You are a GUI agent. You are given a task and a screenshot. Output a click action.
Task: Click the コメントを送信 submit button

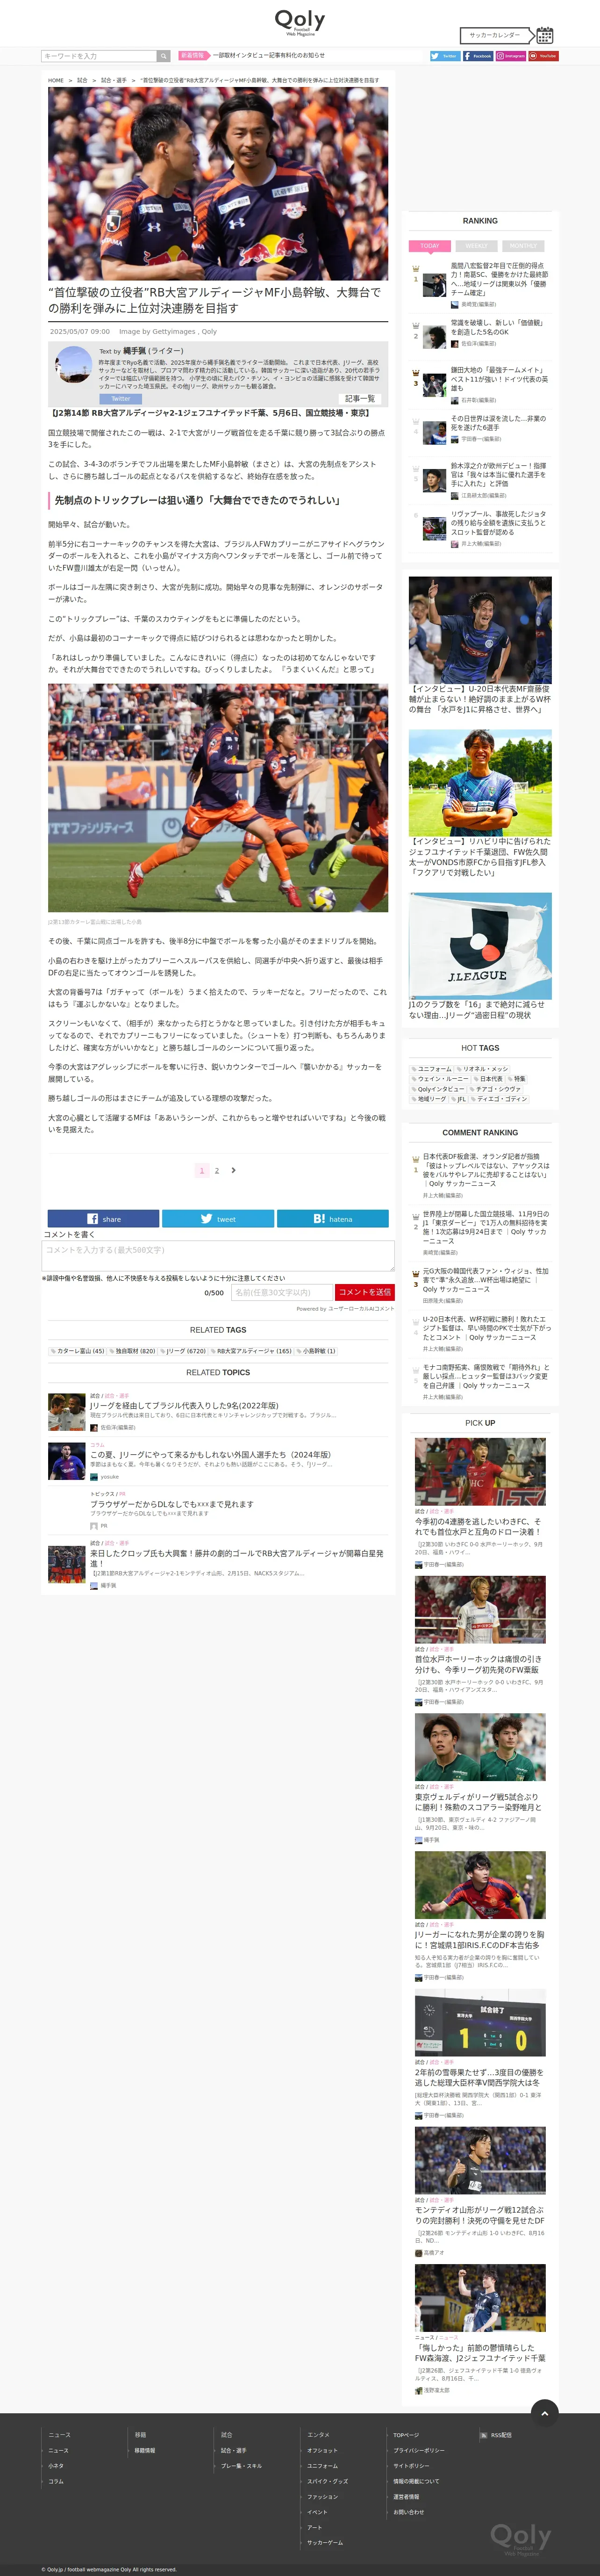[364, 1292]
